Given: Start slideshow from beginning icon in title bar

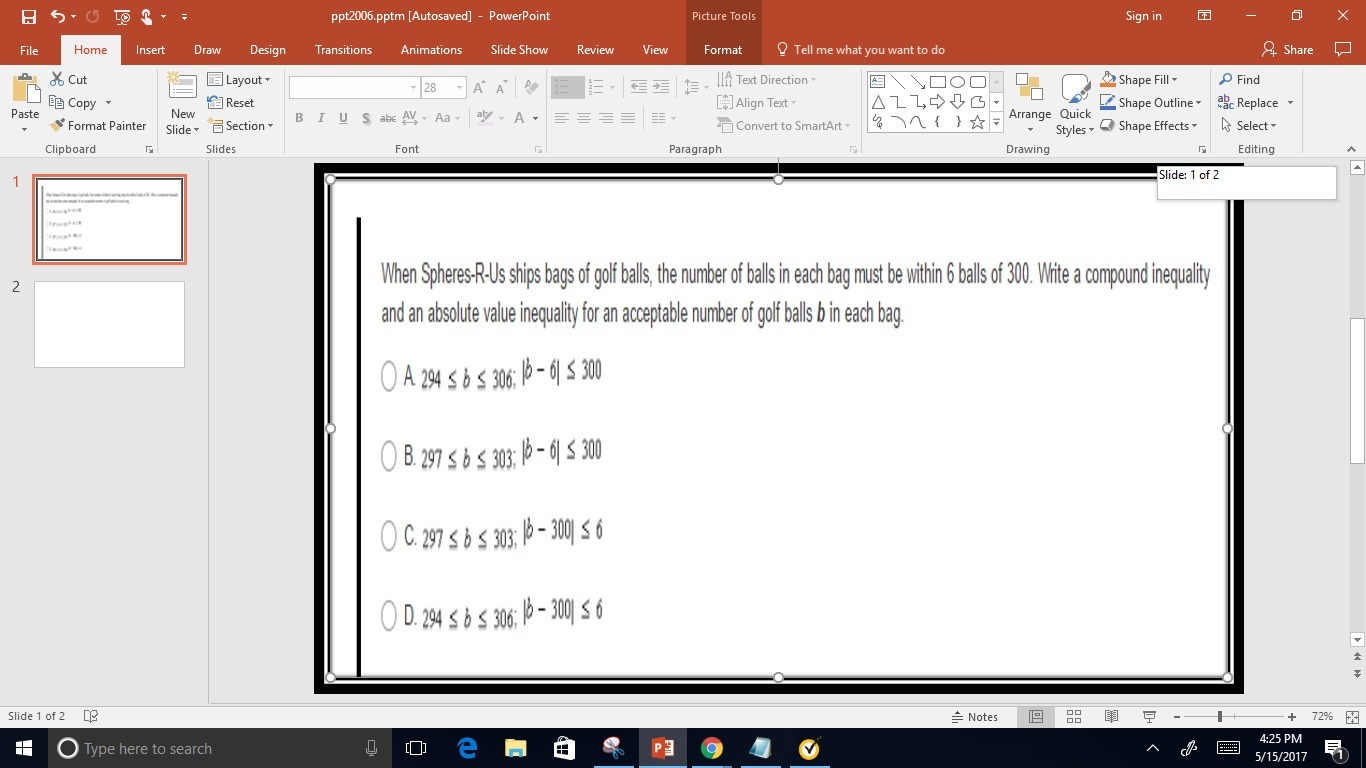Looking at the screenshot, I should point(122,16).
